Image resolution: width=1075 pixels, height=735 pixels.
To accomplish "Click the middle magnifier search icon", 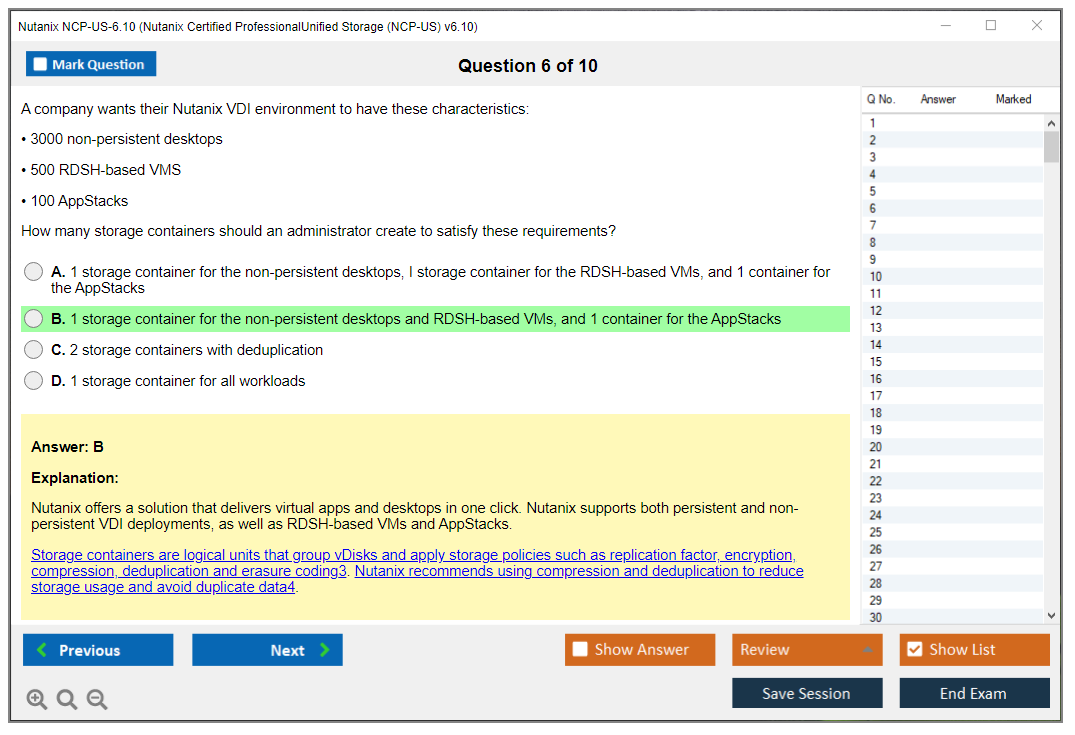I will coord(66,699).
